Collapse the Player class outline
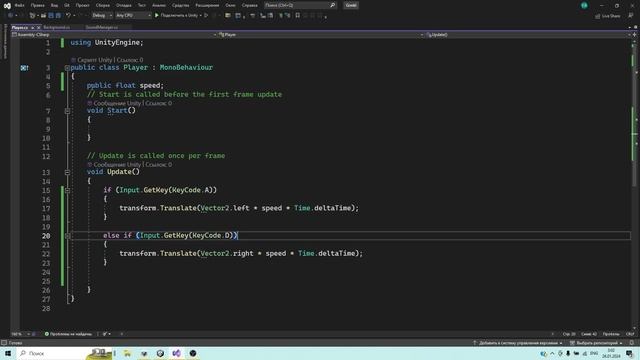640x360 pixels. point(67,68)
